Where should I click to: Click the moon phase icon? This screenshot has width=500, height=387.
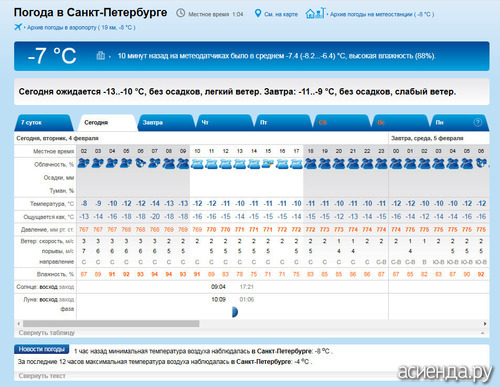click(x=235, y=312)
